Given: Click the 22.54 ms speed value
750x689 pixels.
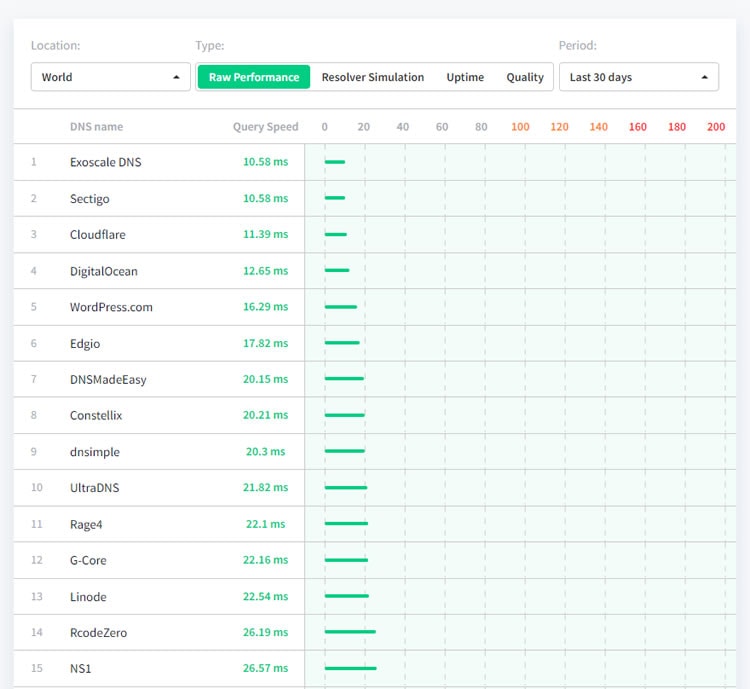Looking at the screenshot, I should [265, 596].
